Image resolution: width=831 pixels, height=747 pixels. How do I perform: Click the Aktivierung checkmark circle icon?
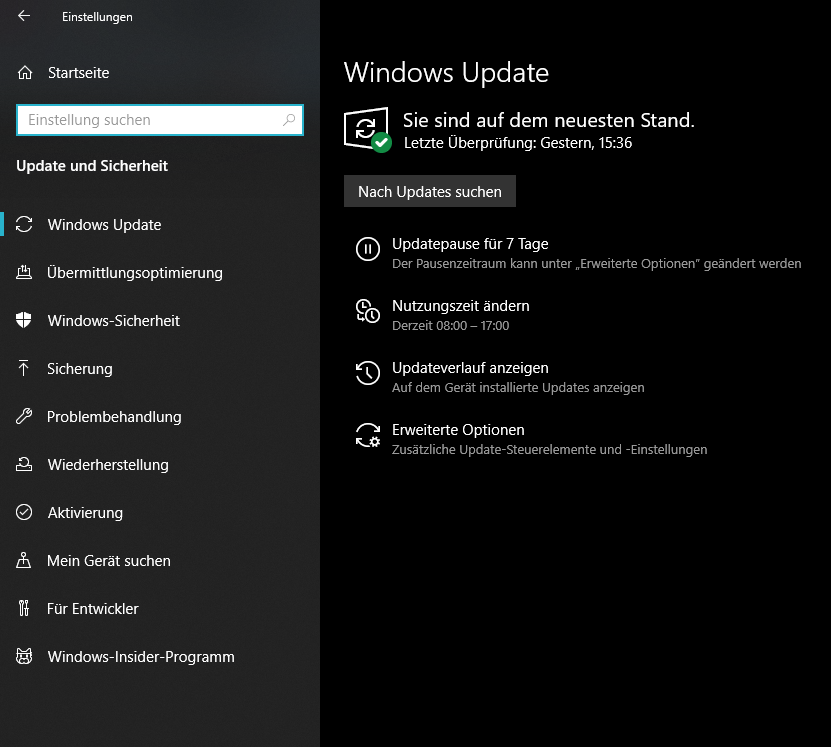click(24, 512)
